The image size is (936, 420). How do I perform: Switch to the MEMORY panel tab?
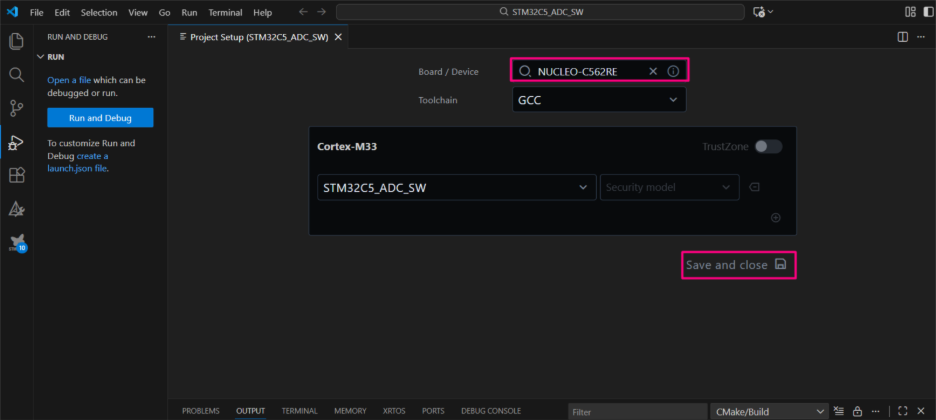350,411
